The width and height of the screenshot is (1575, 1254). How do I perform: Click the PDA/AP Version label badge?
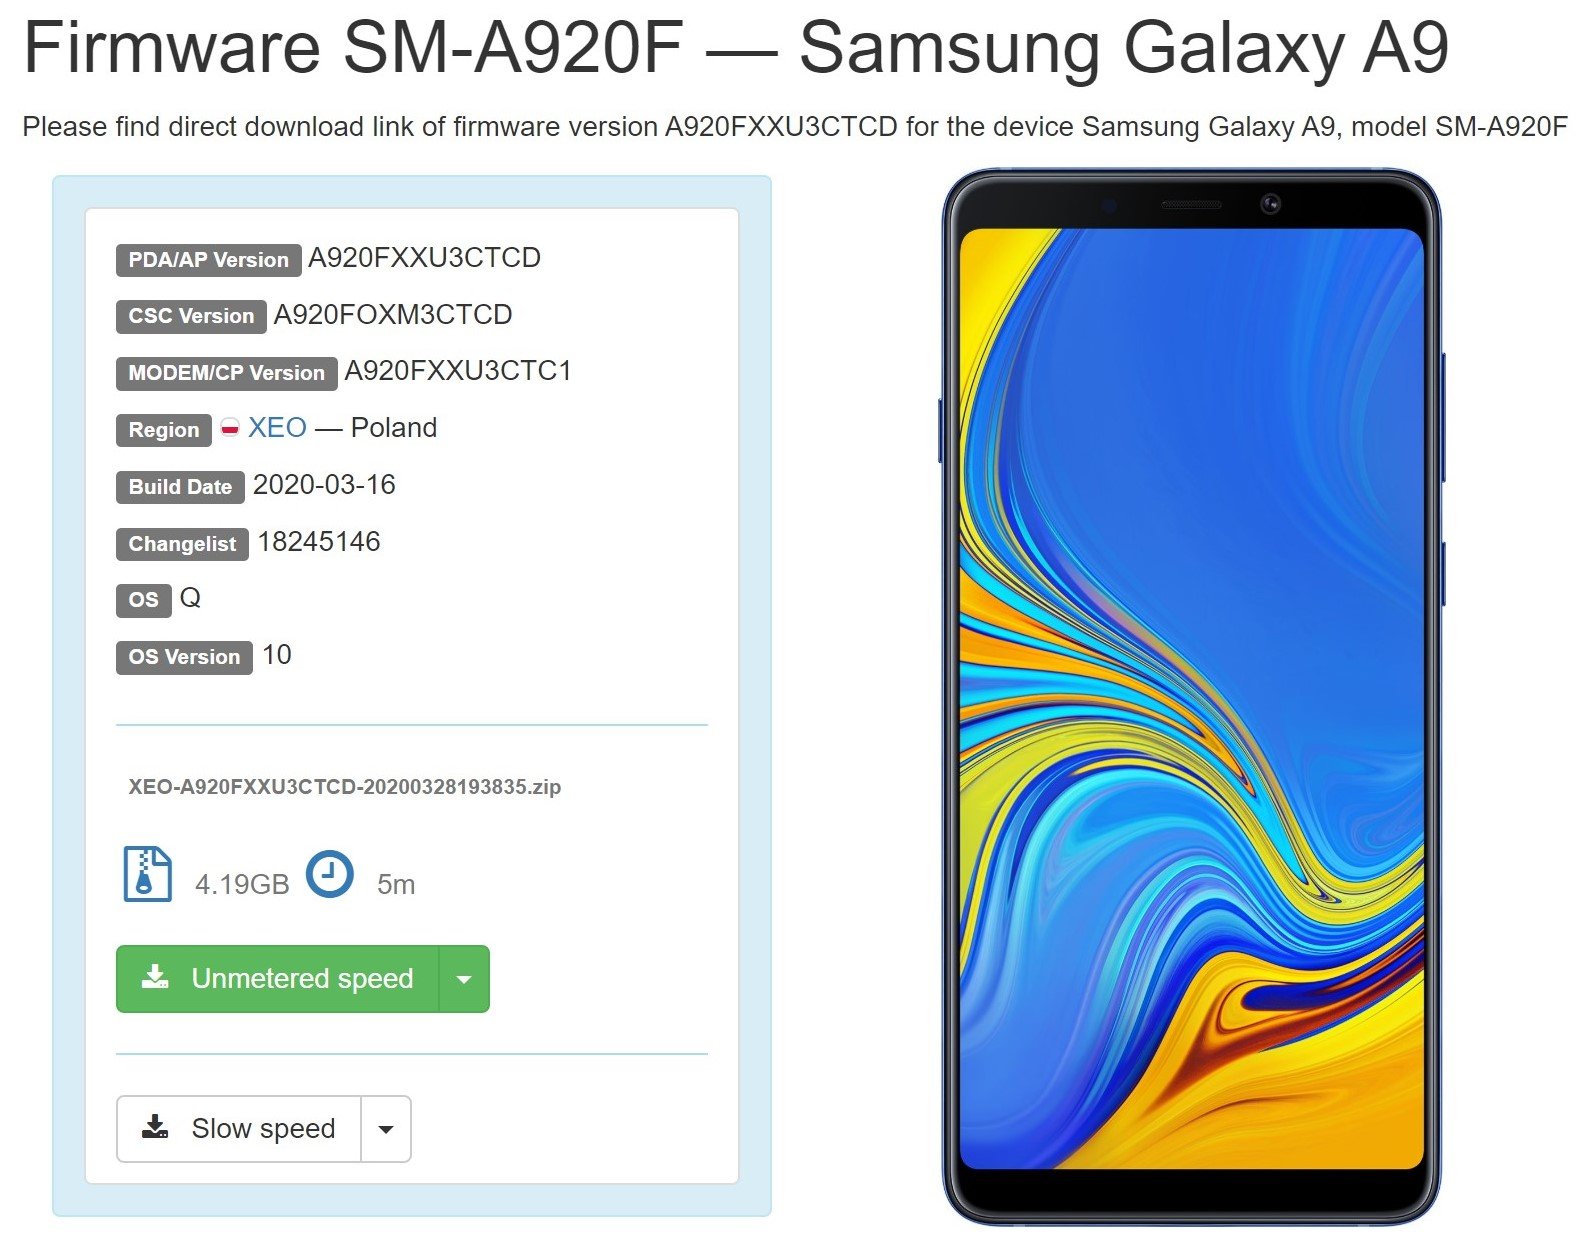coord(208,260)
